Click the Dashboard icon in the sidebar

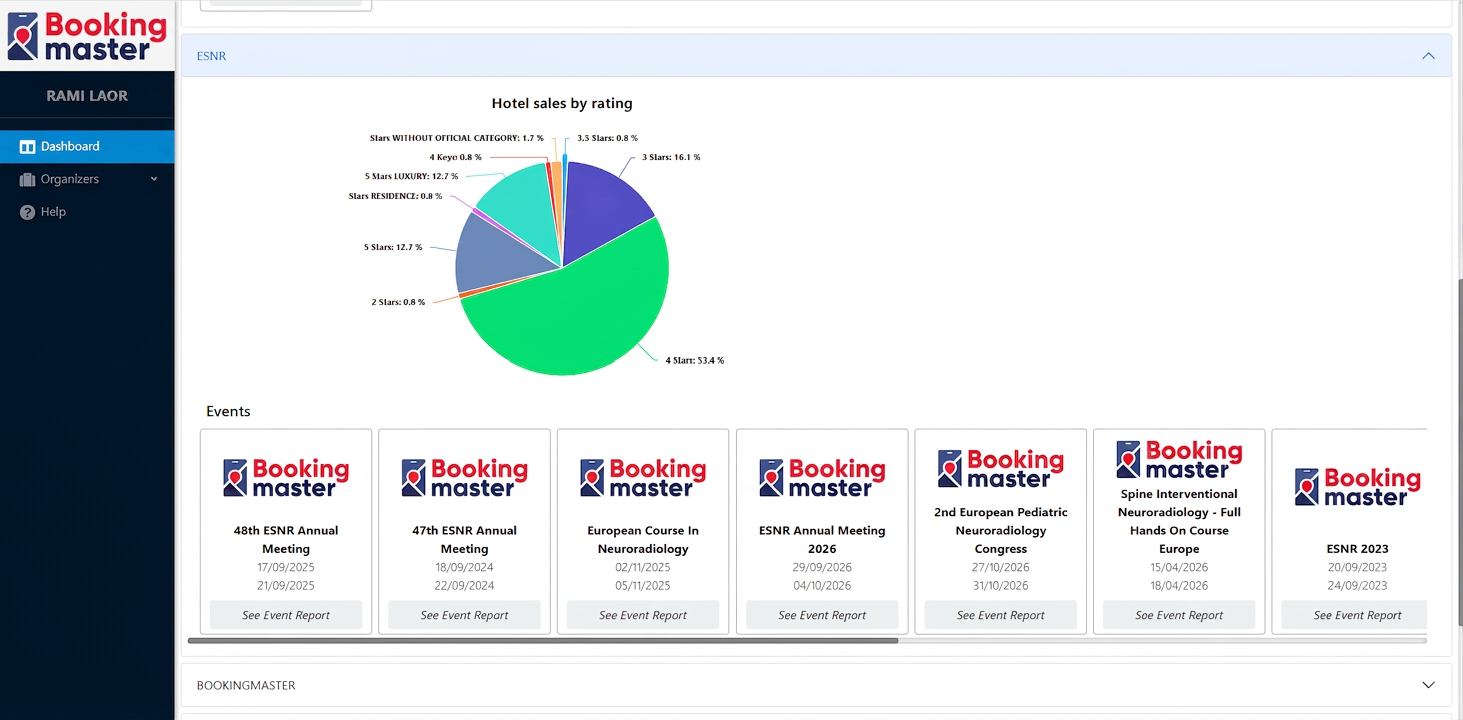coord(28,146)
